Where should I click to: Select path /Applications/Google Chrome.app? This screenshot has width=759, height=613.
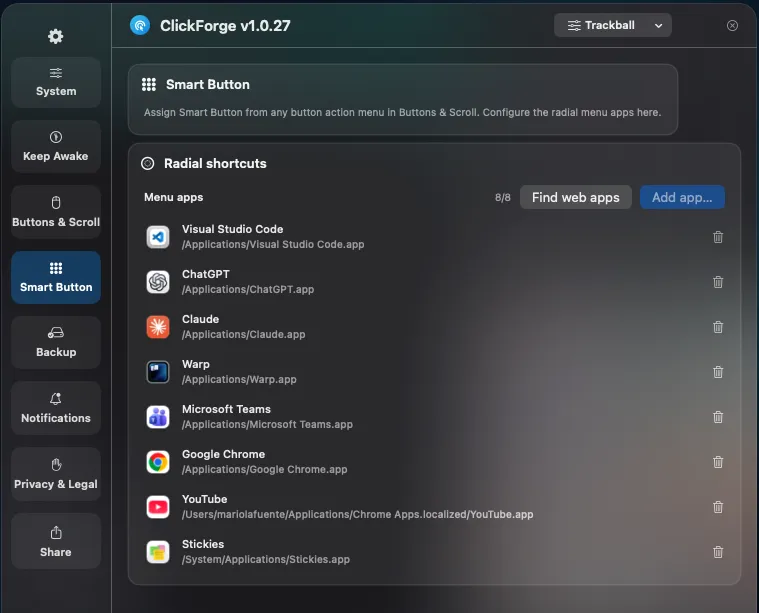pos(264,470)
